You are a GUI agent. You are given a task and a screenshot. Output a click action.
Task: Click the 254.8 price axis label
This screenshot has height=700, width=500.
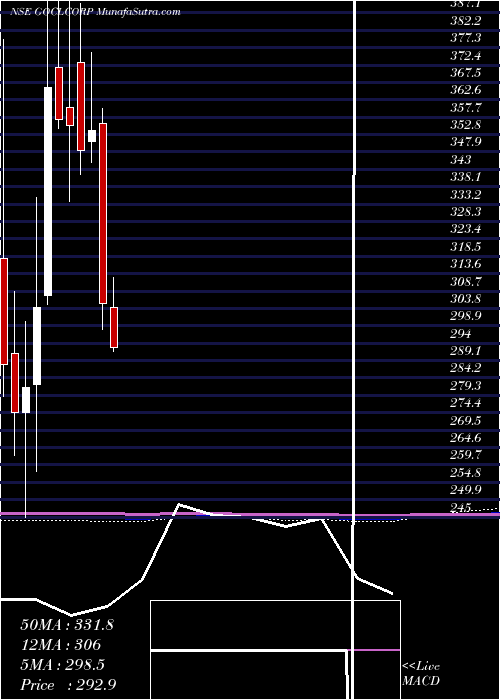[466, 473]
